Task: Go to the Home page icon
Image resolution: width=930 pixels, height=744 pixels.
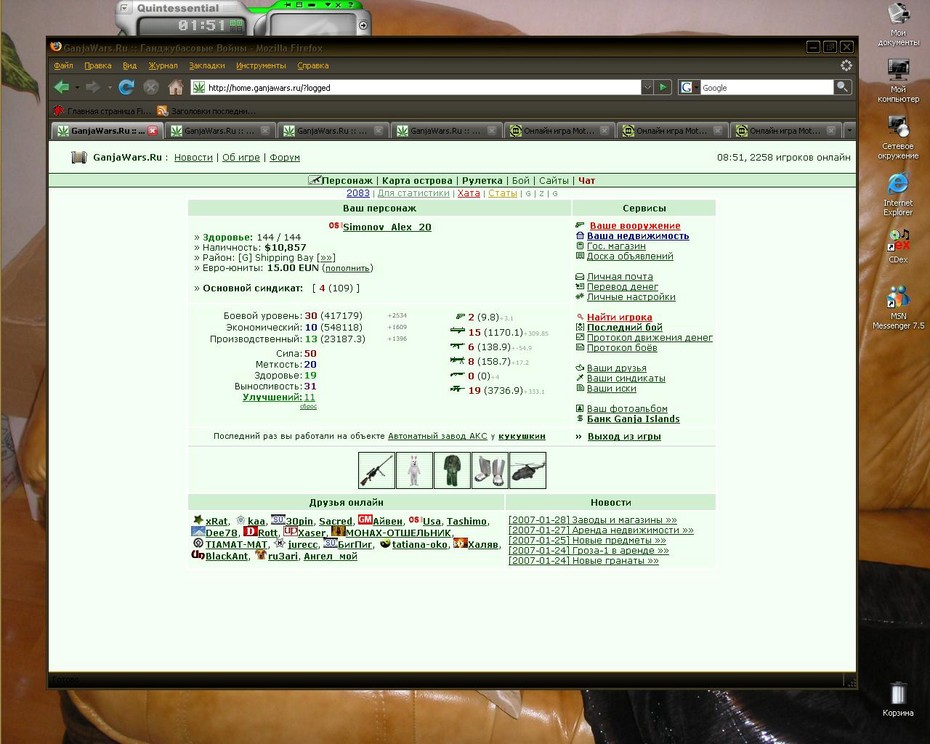Action: [176, 87]
